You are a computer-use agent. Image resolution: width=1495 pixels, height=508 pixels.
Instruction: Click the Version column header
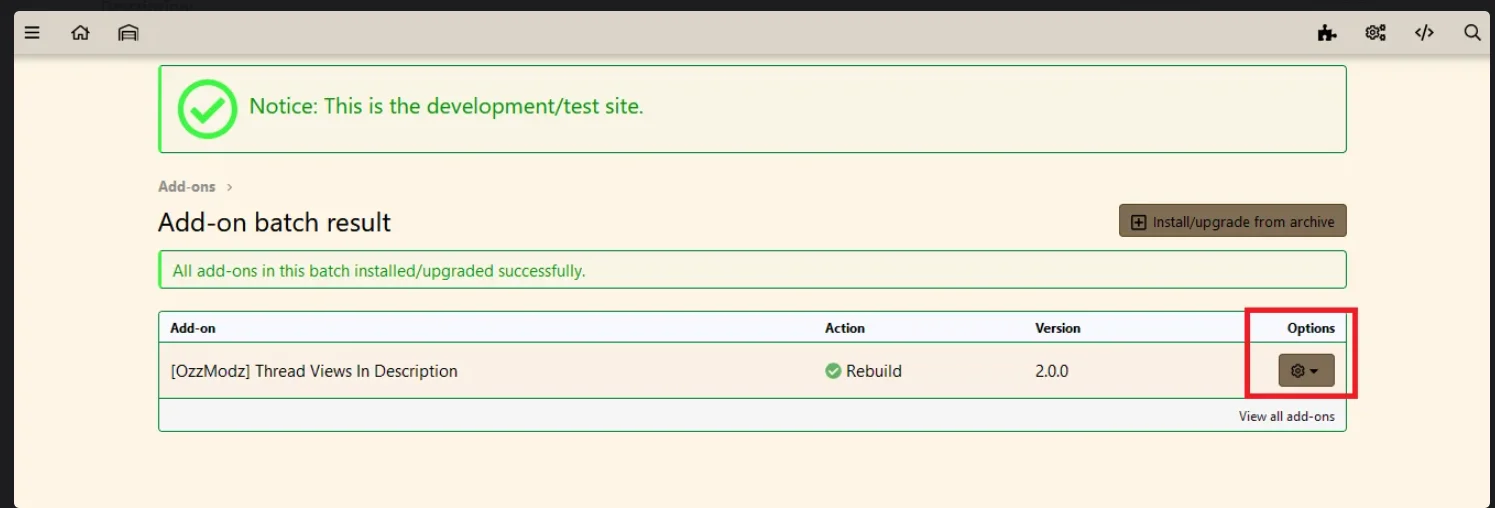point(1057,328)
